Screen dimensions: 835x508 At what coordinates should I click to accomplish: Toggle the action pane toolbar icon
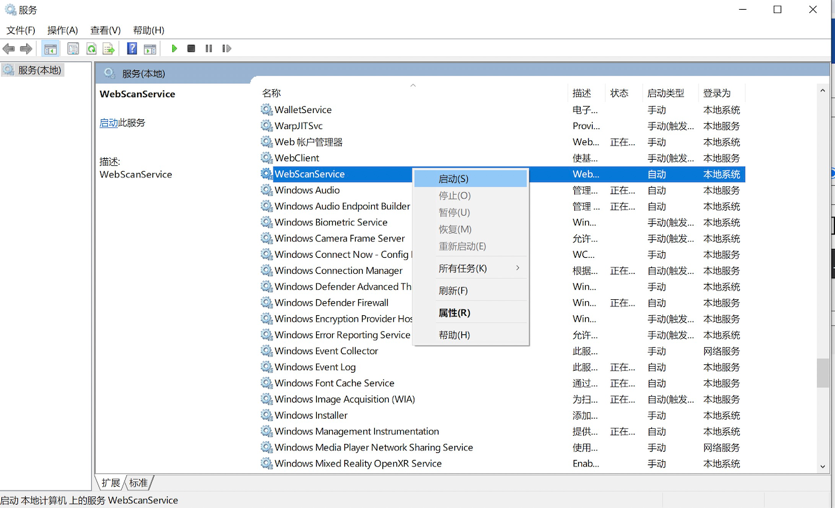pyautogui.click(x=150, y=49)
